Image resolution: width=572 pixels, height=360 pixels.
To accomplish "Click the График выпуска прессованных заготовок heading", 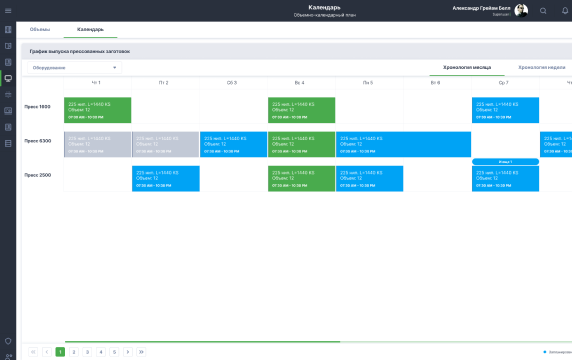I will [80, 51].
